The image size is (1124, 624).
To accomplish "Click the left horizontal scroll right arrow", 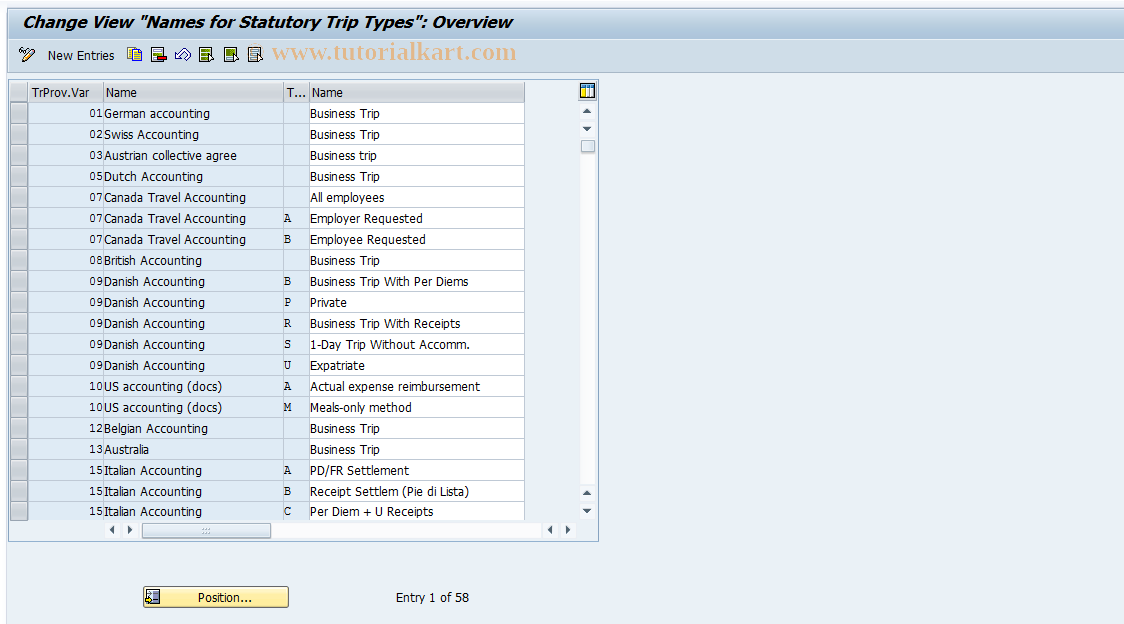I will (x=130, y=530).
